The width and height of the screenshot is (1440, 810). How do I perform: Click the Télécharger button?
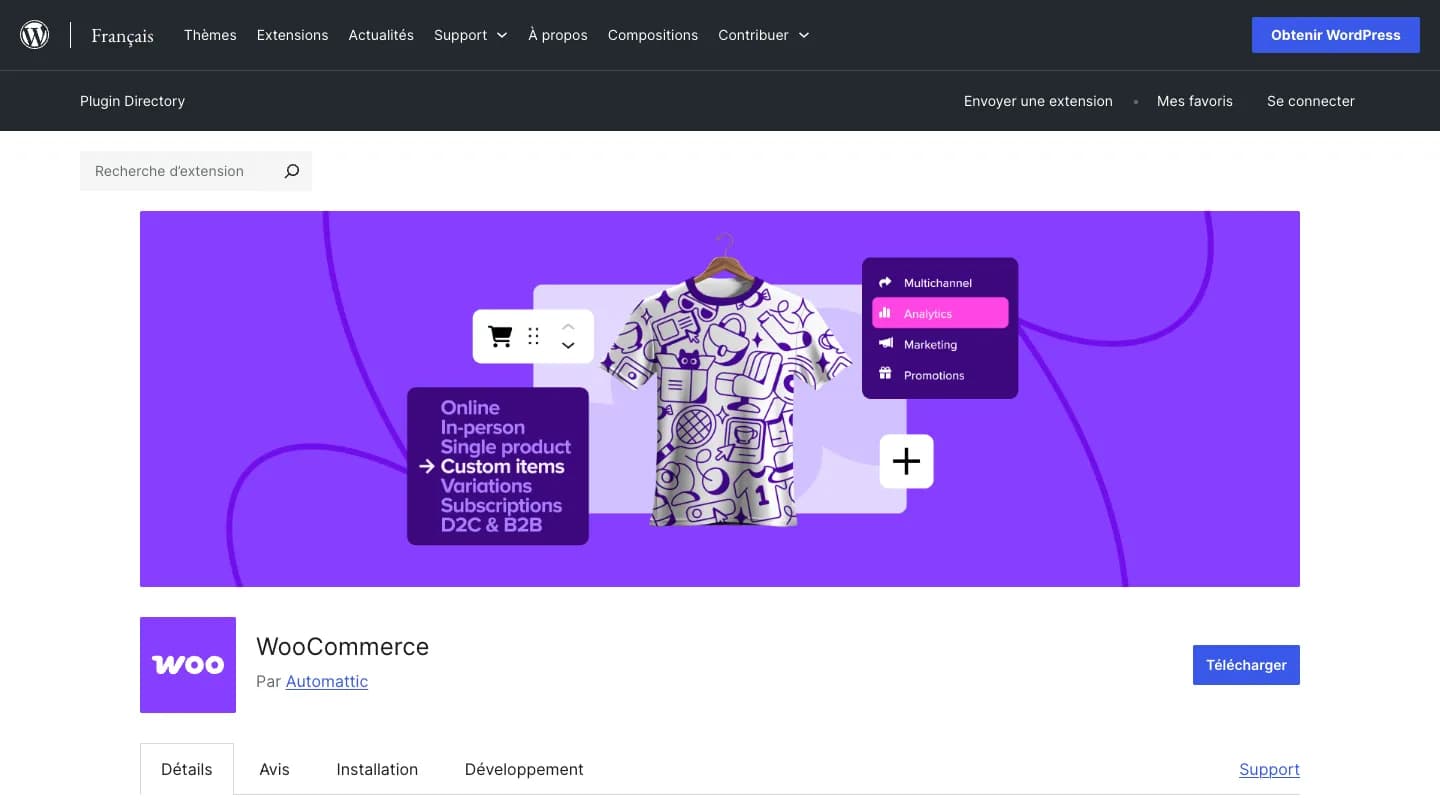(1246, 665)
